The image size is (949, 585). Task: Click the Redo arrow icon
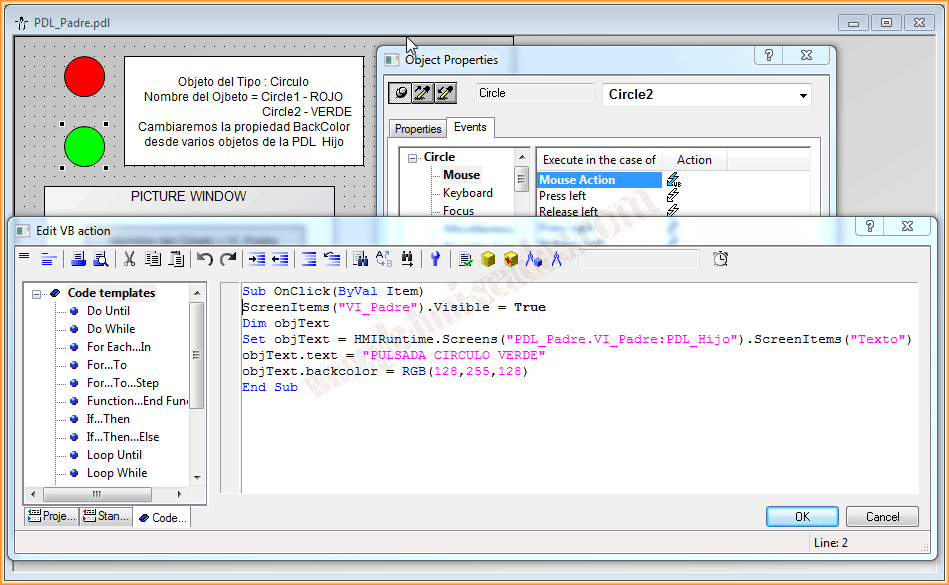(228, 259)
